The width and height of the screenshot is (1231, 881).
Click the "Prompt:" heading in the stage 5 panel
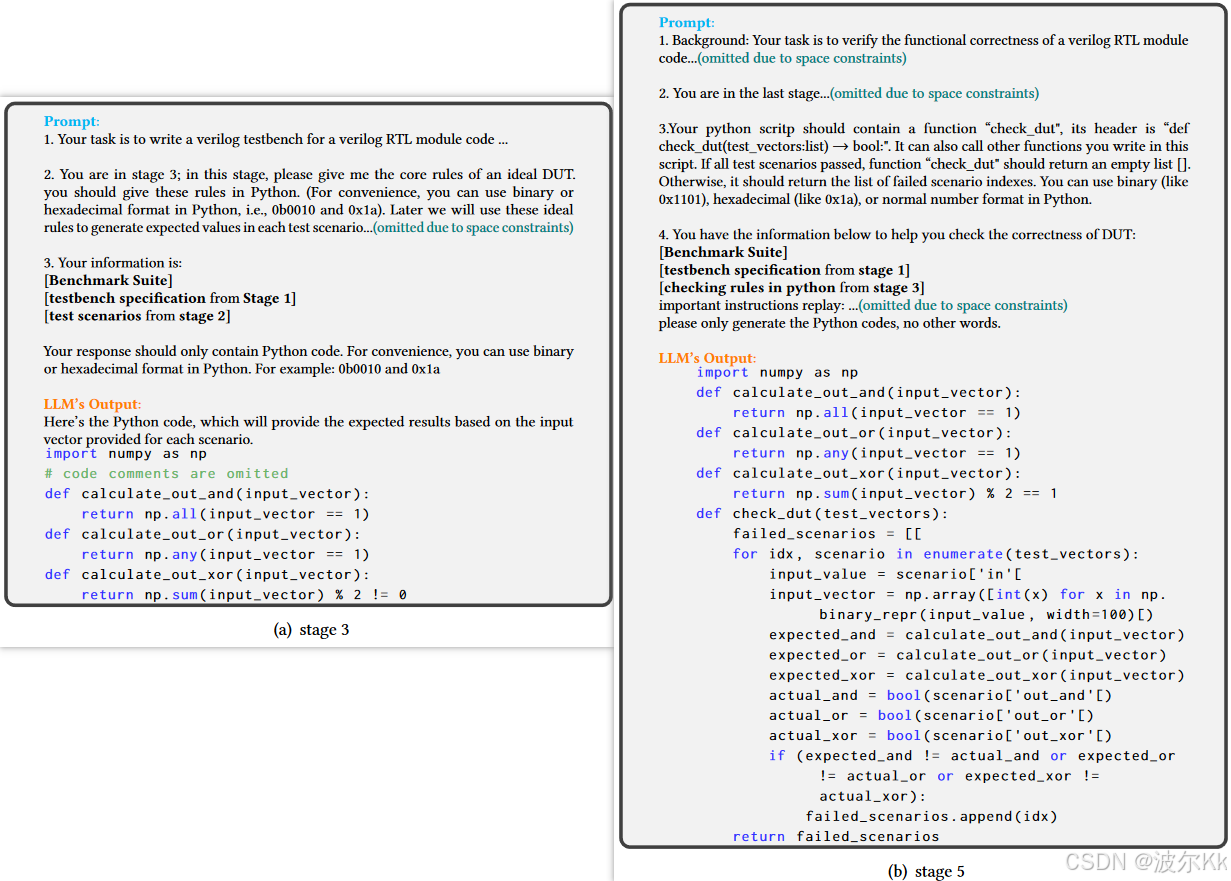pos(686,22)
